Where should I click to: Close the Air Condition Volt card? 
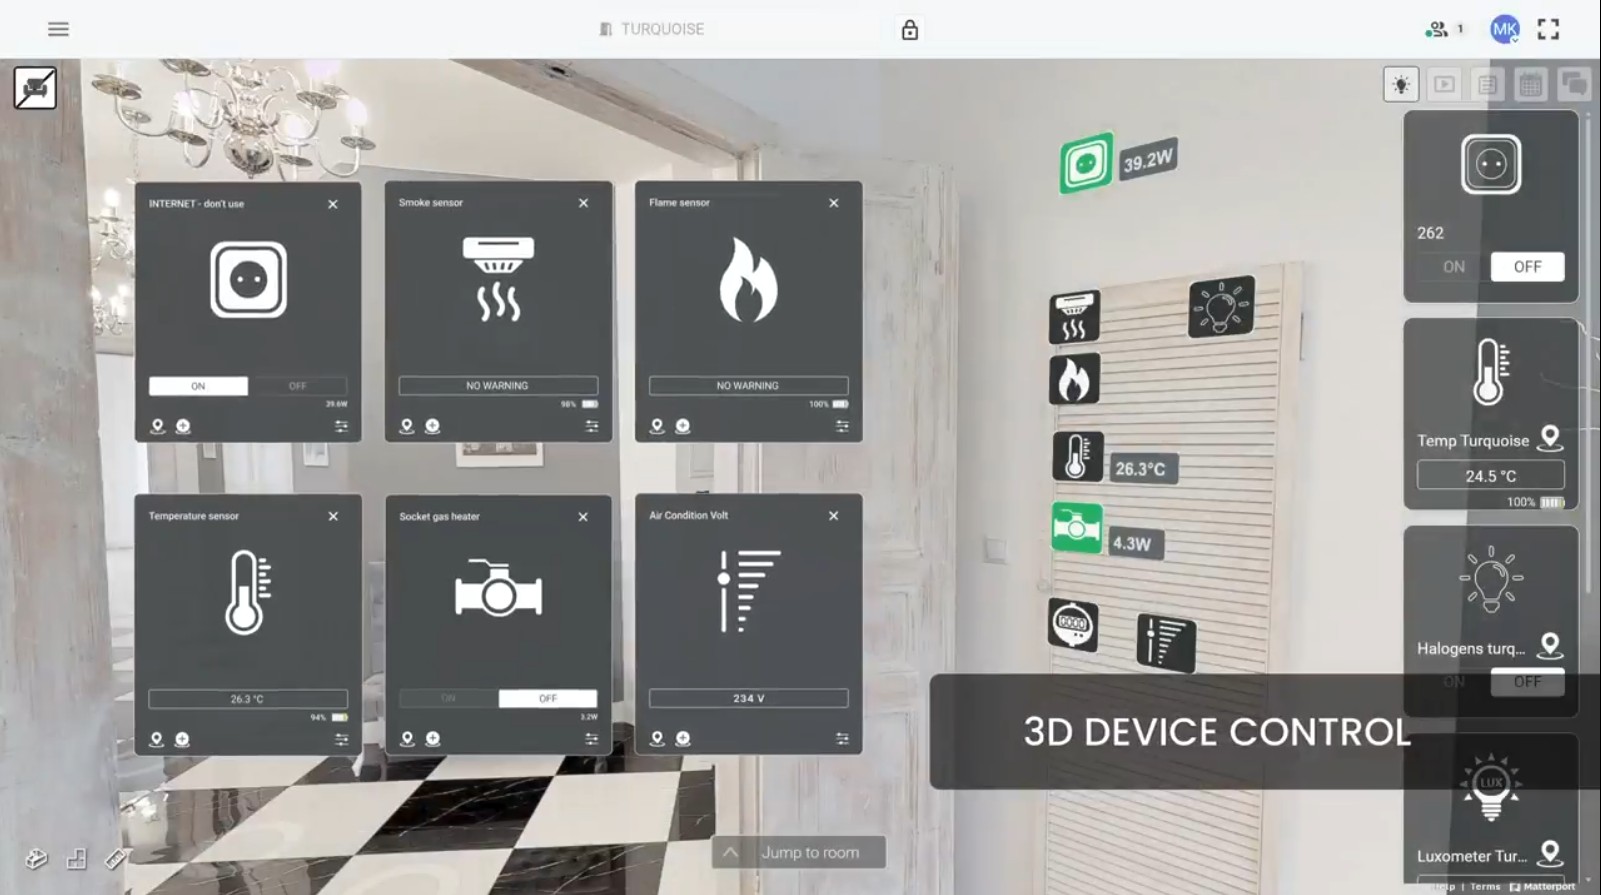coord(834,516)
